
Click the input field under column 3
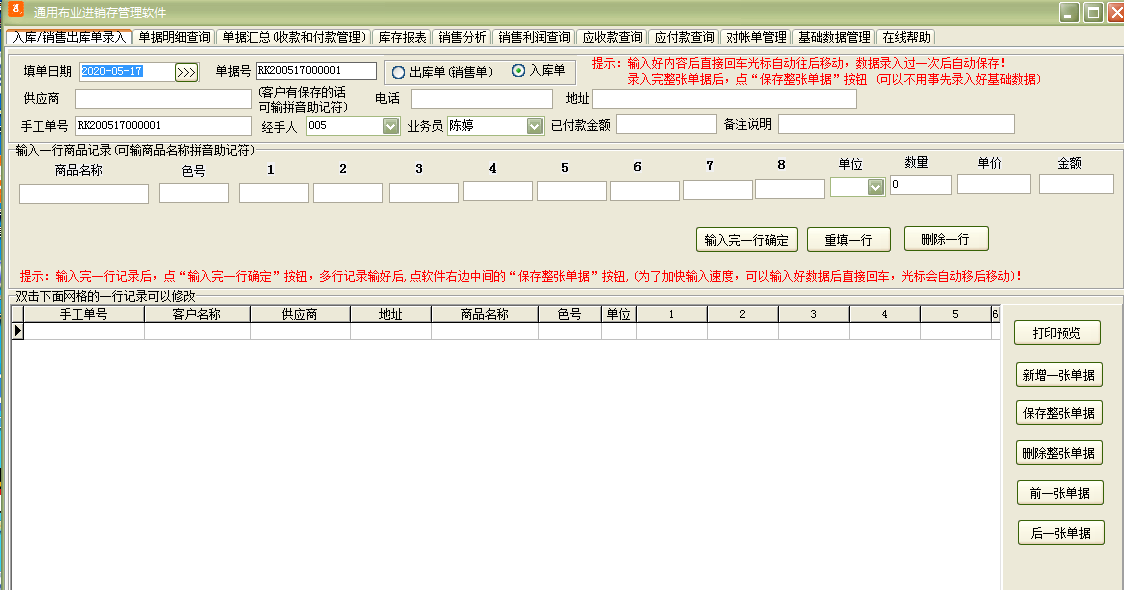[x=424, y=193]
